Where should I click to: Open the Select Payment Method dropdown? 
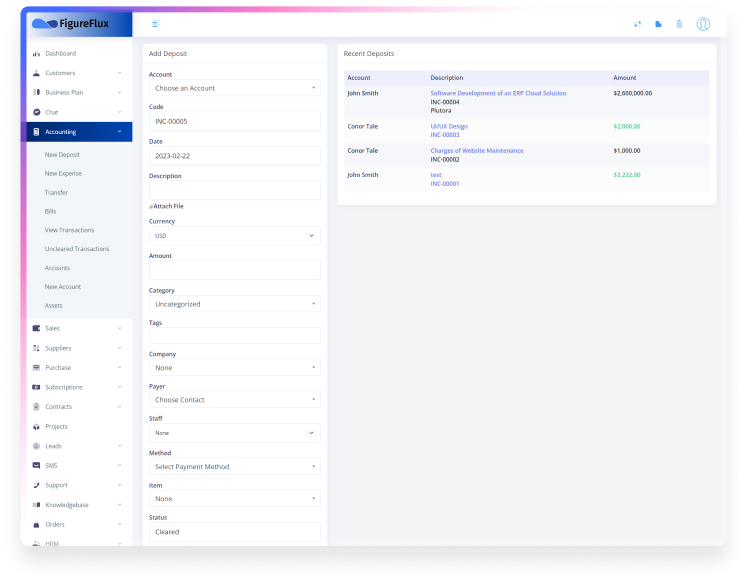(234, 467)
